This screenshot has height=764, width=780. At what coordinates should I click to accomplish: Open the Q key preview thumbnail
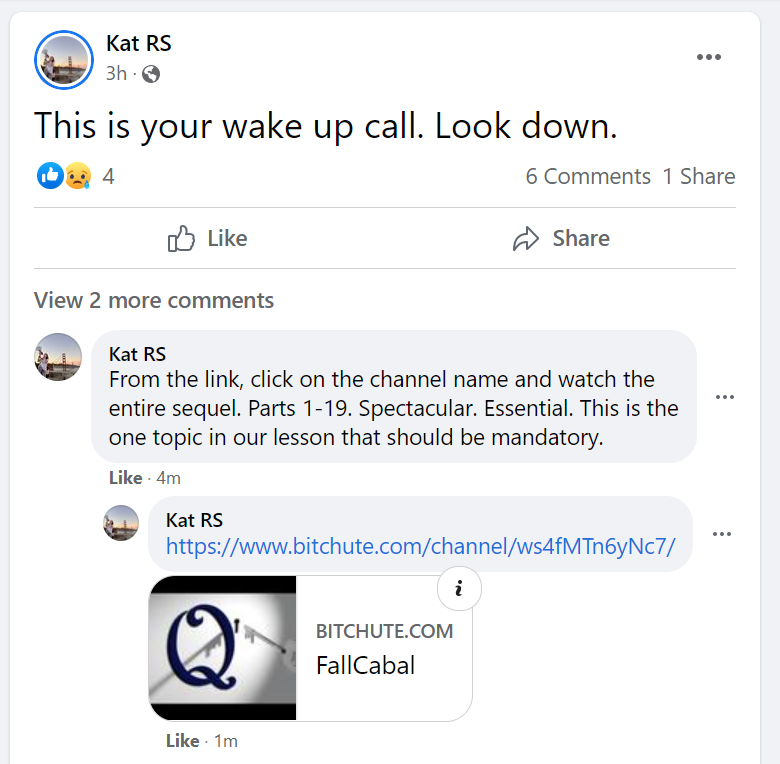(x=223, y=647)
